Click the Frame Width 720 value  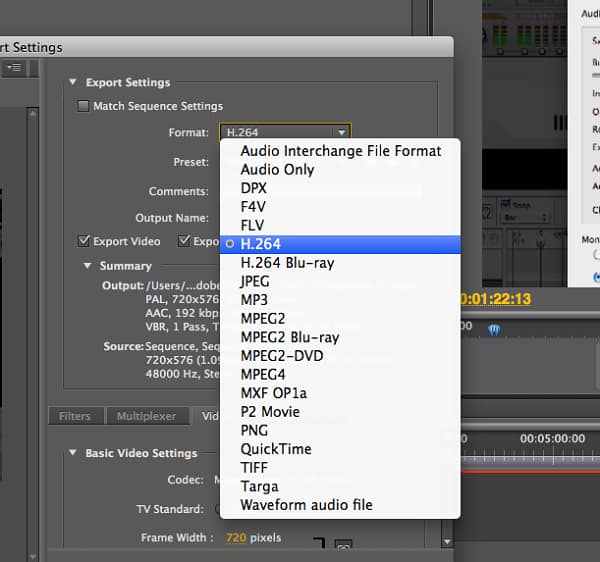pyautogui.click(x=236, y=538)
